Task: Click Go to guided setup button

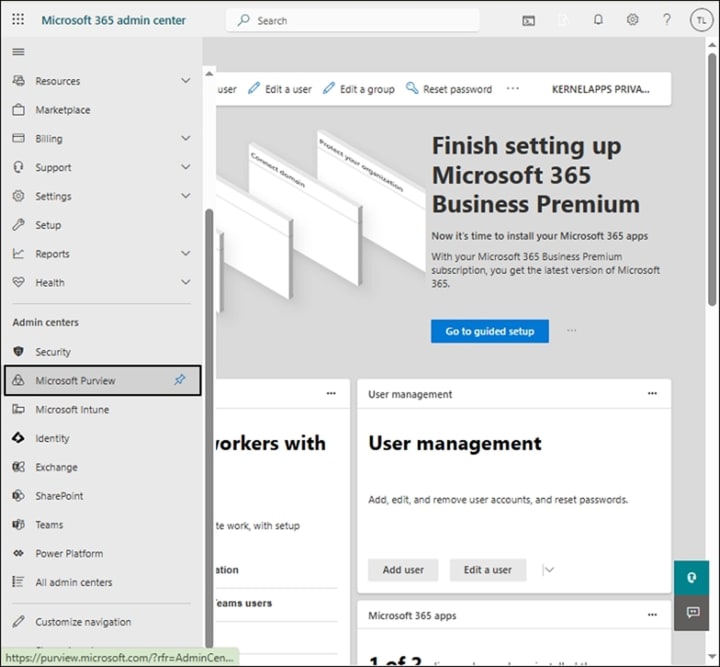Action: coord(489,331)
